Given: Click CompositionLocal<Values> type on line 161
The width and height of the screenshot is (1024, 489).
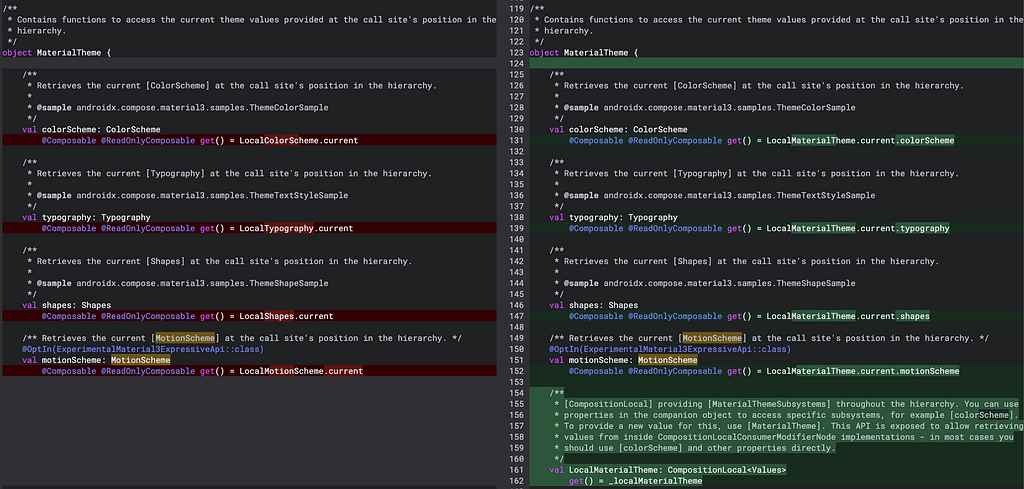Looking at the screenshot, I should (727, 469).
